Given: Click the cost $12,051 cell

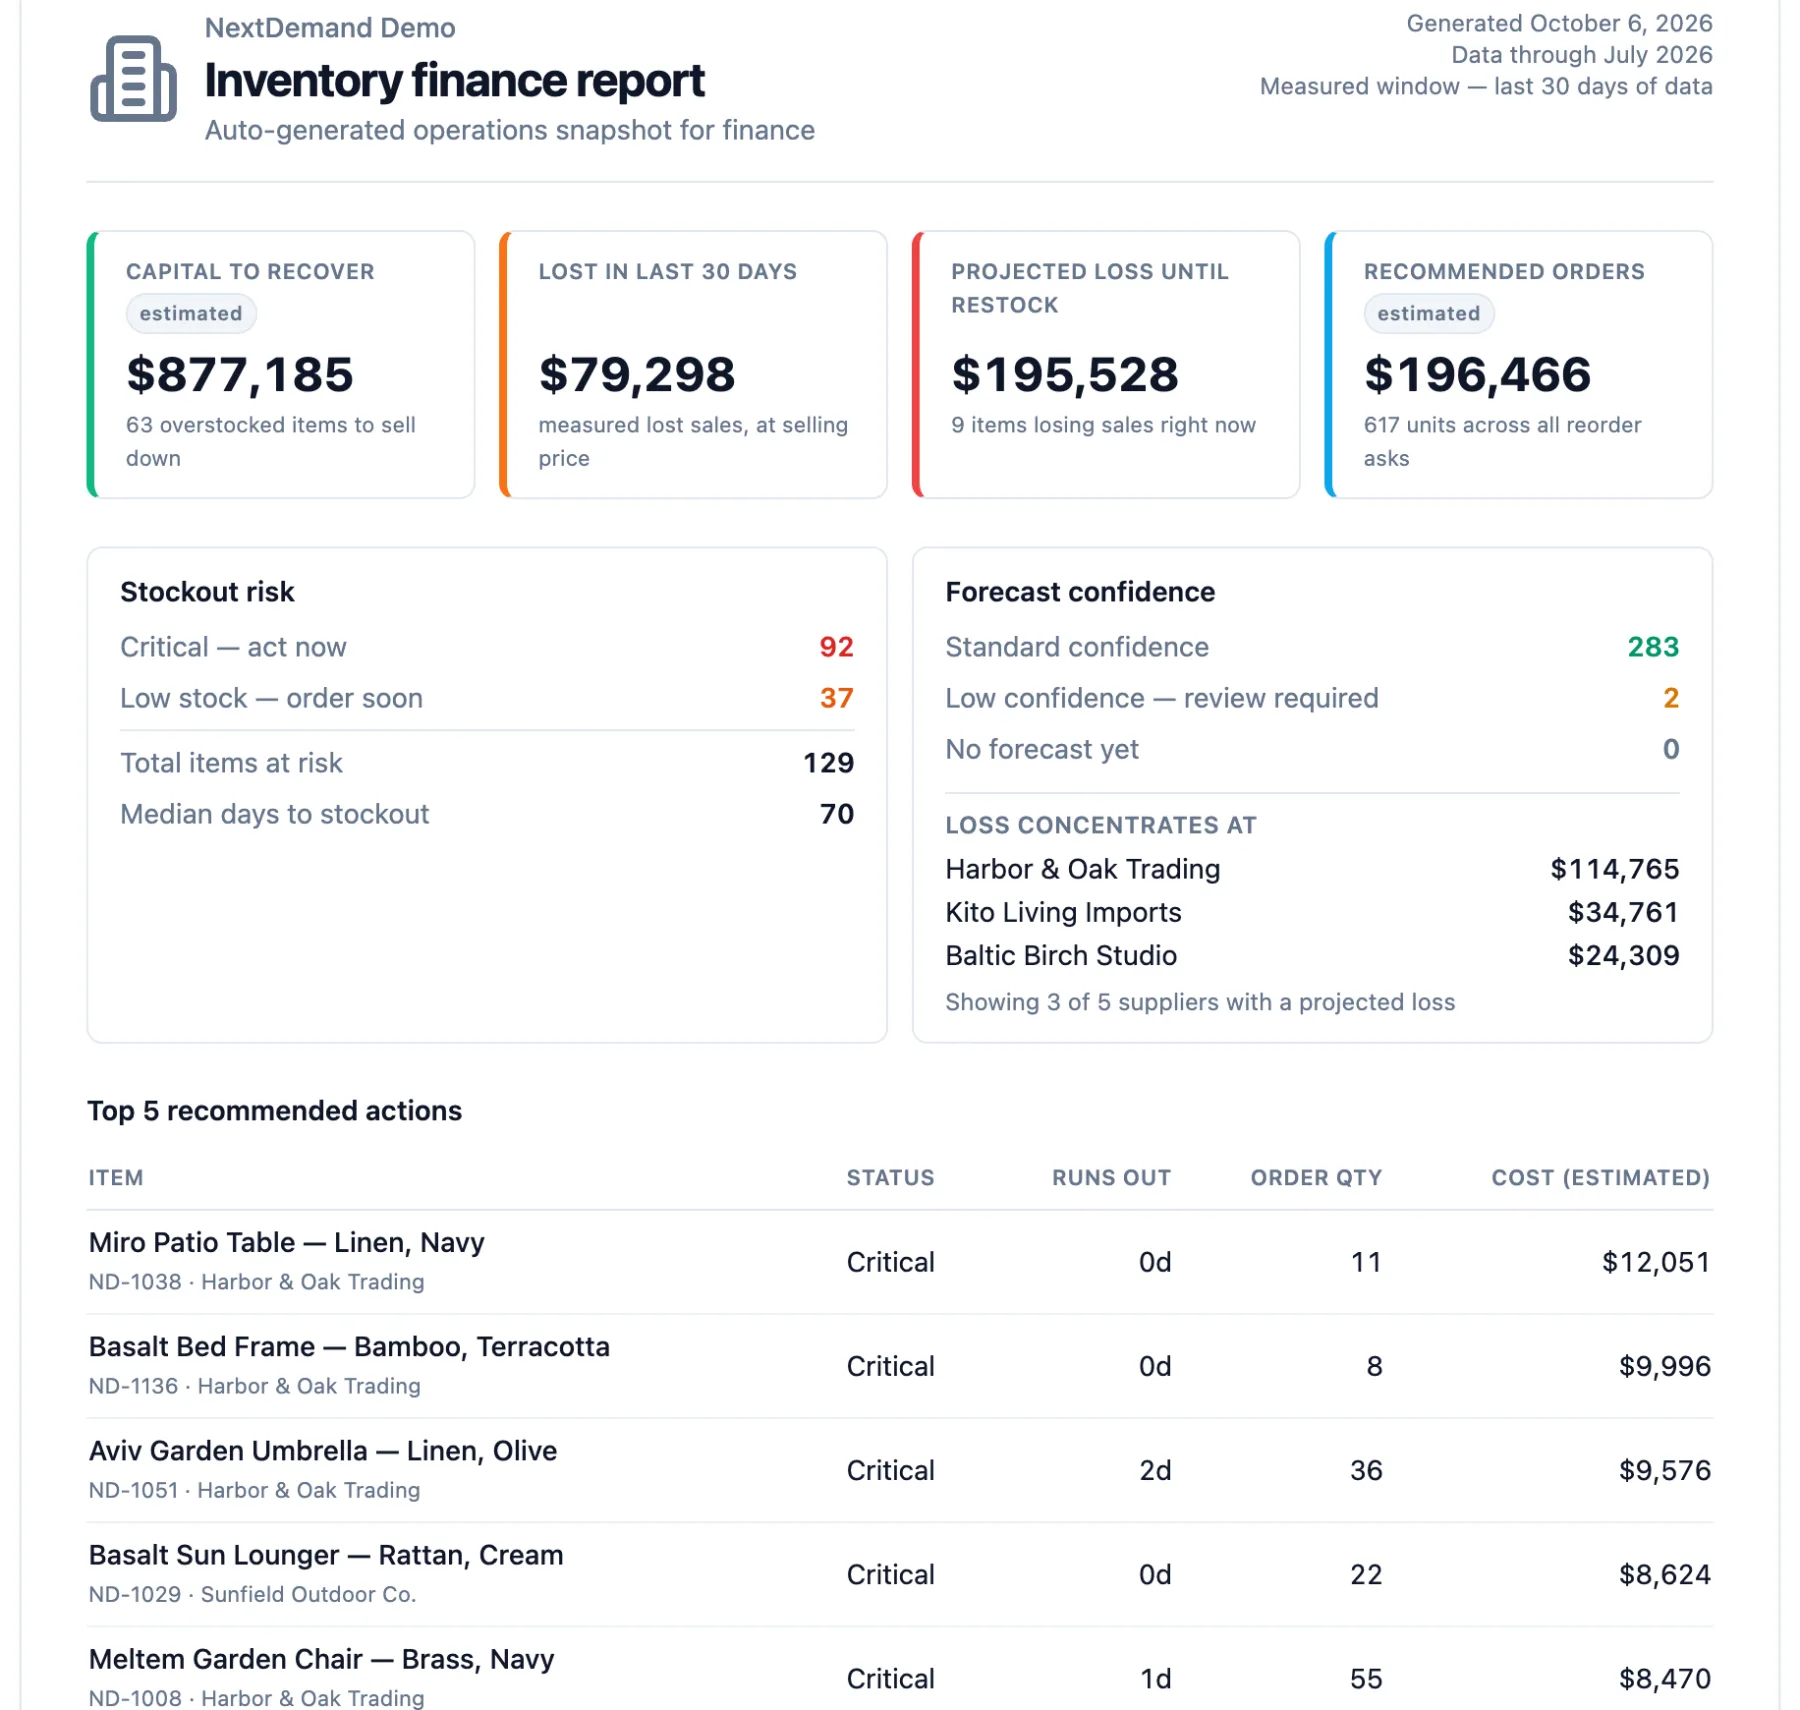Looking at the screenshot, I should click(x=1656, y=1262).
